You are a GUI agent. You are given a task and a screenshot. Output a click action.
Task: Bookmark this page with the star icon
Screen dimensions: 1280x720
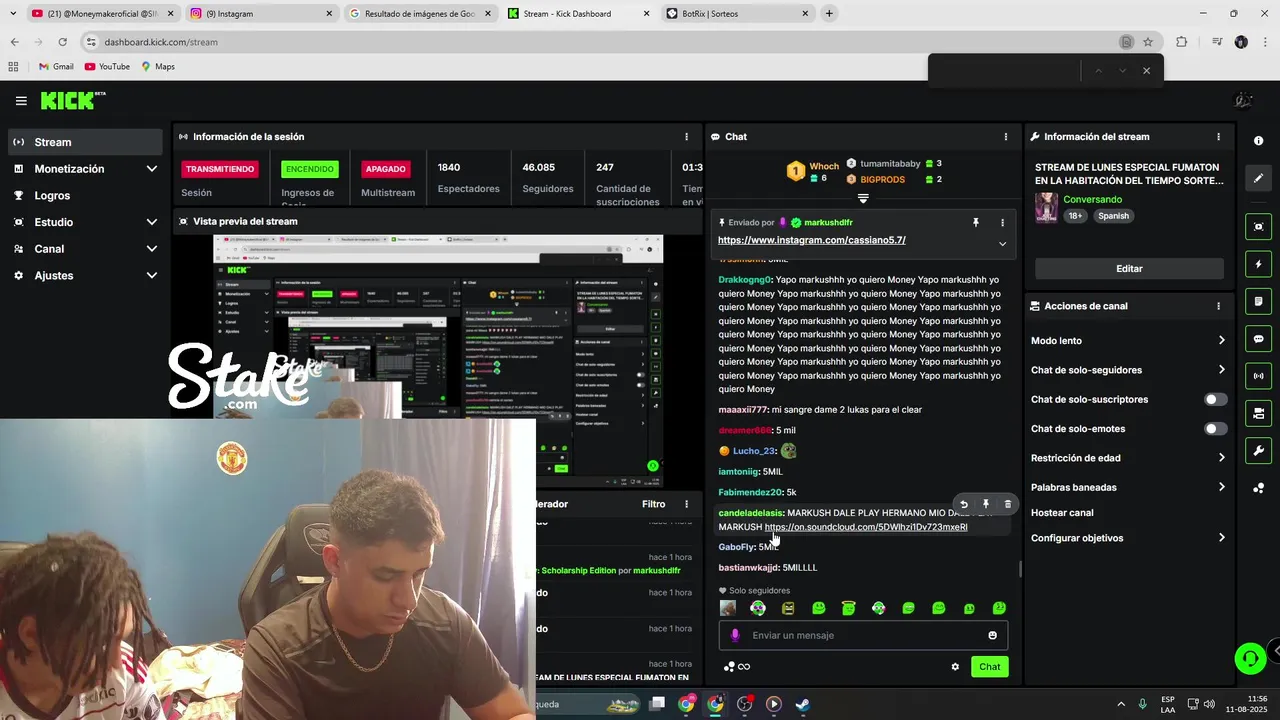[x=1148, y=42]
